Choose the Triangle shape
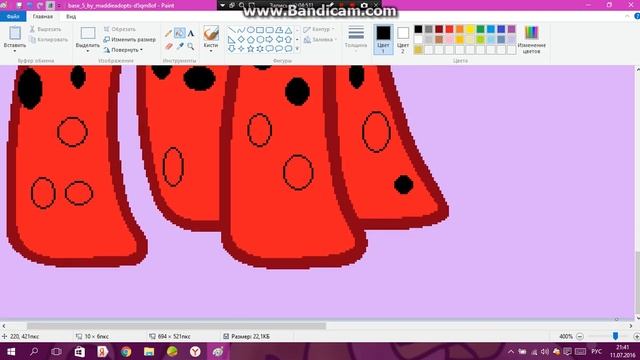640x360 pixels. [289, 30]
